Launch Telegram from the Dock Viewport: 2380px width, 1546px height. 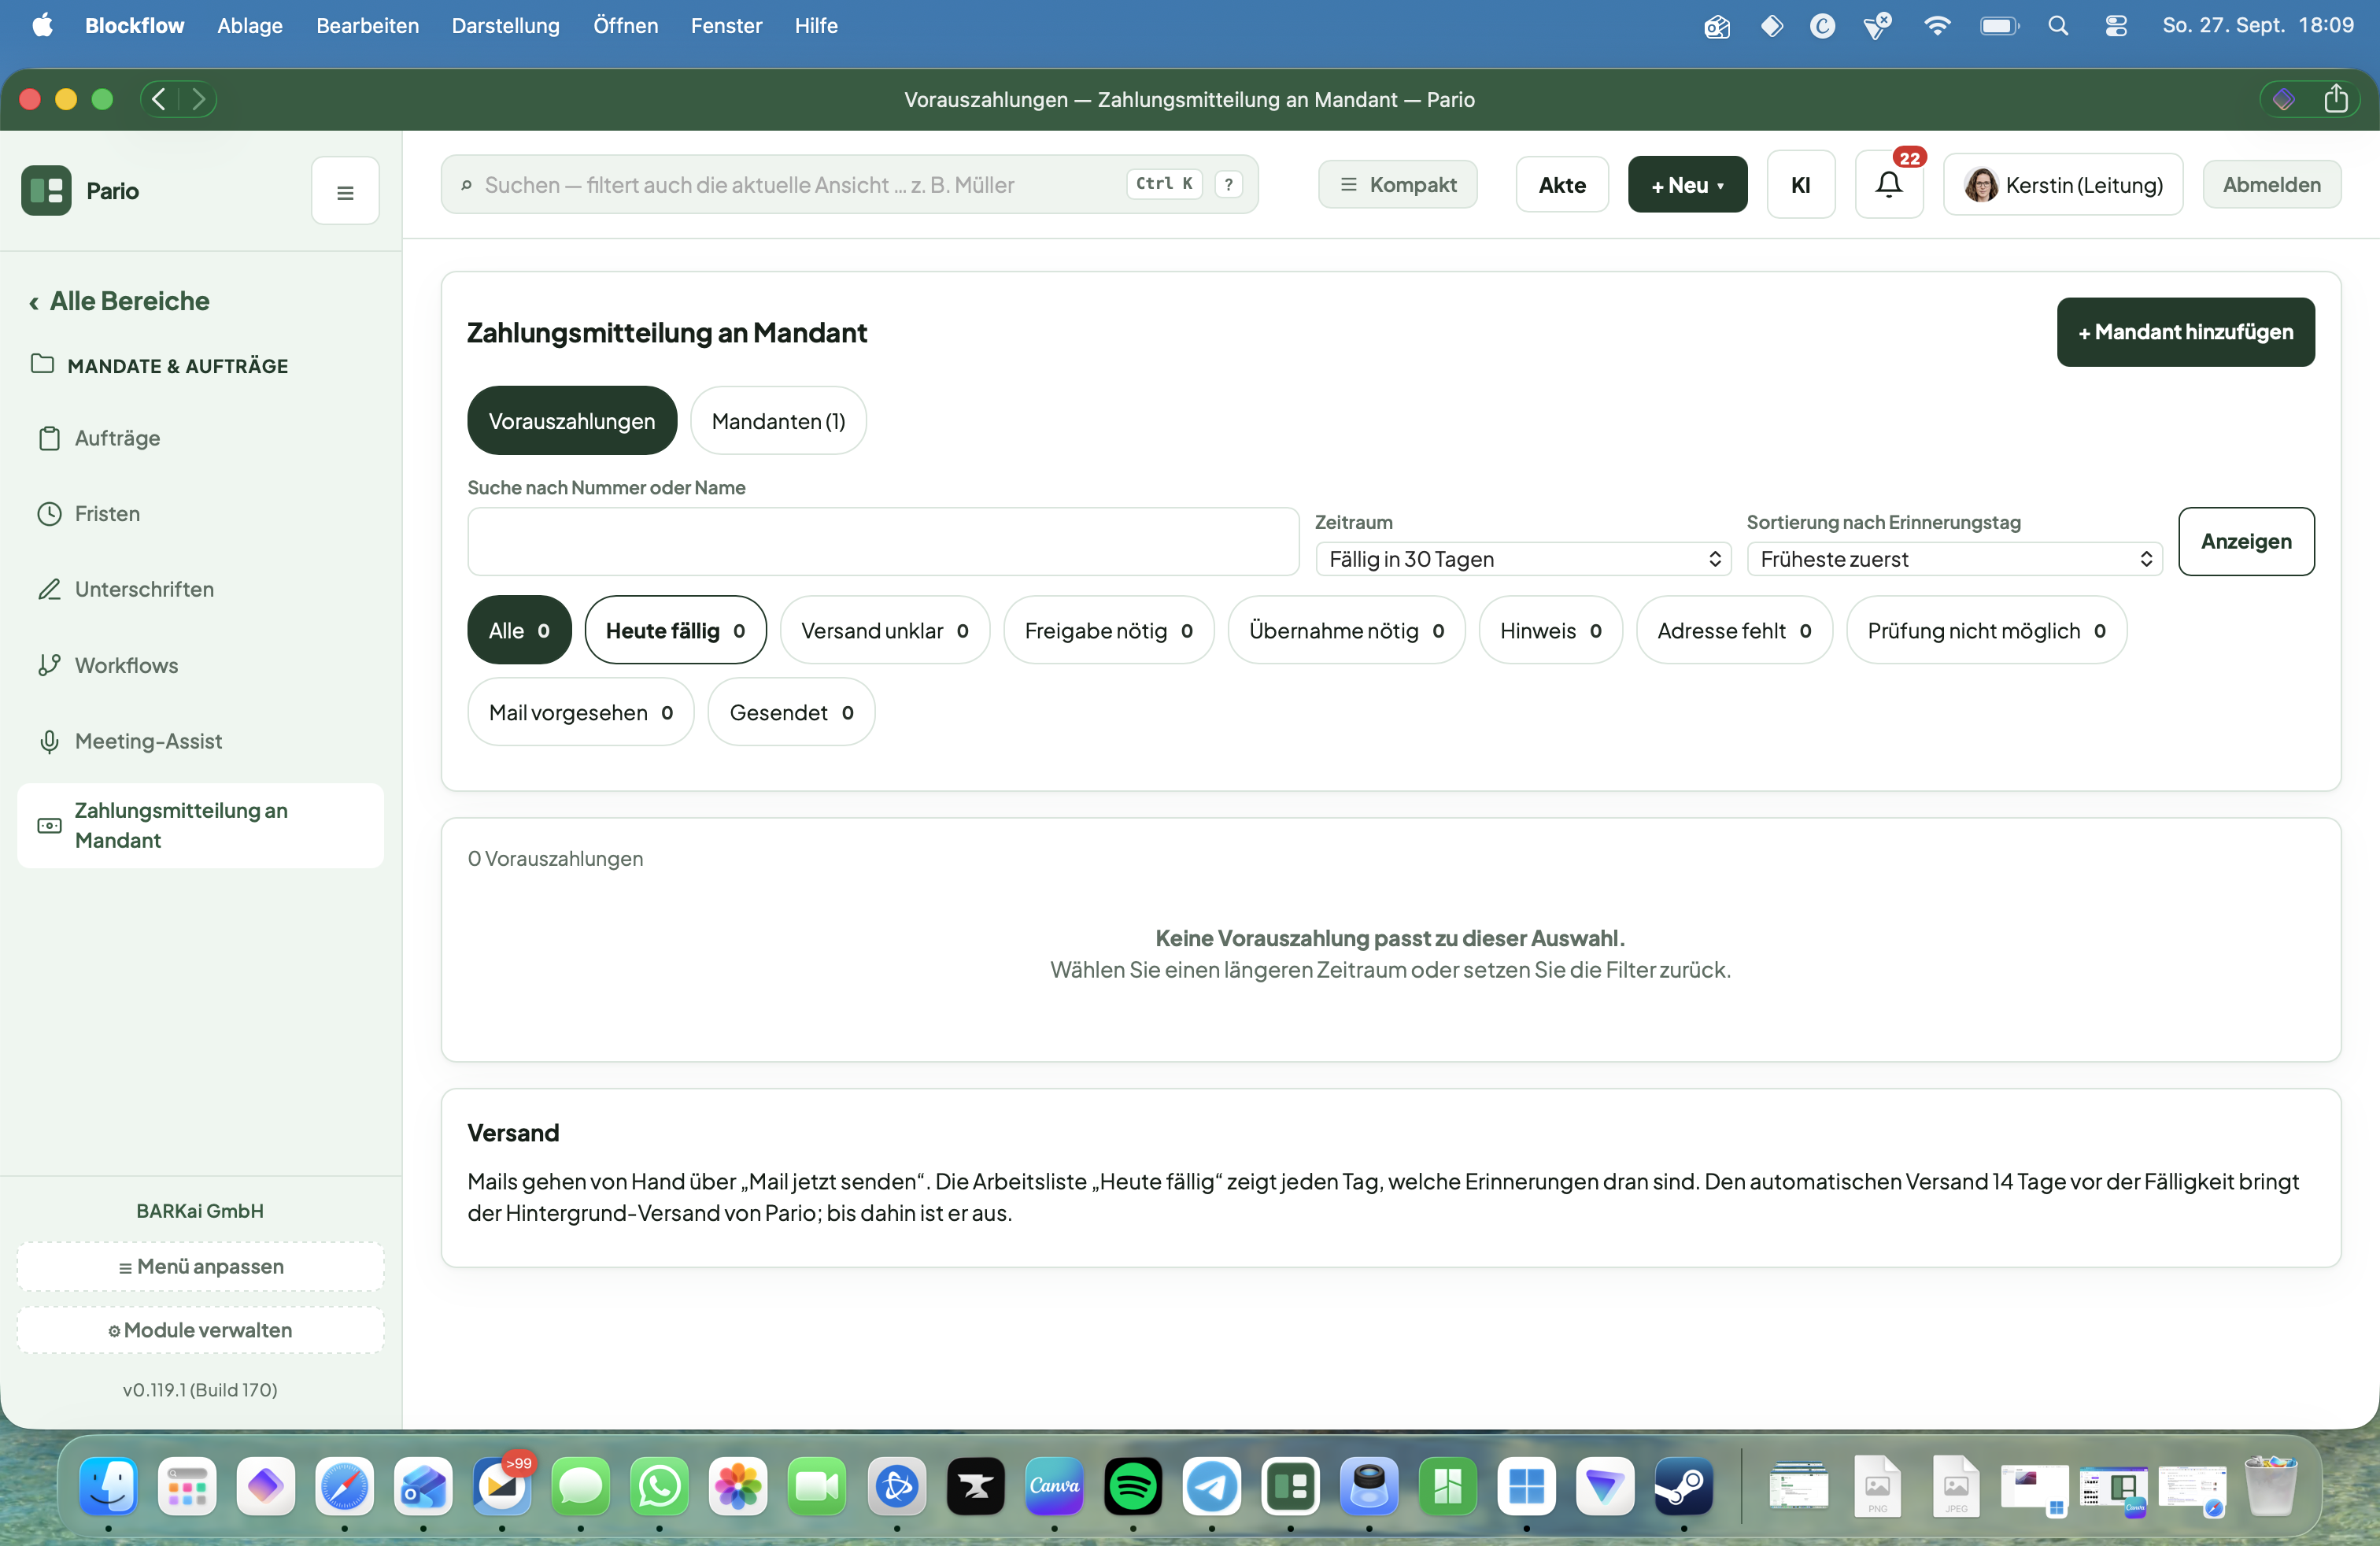(x=1211, y=1486)
